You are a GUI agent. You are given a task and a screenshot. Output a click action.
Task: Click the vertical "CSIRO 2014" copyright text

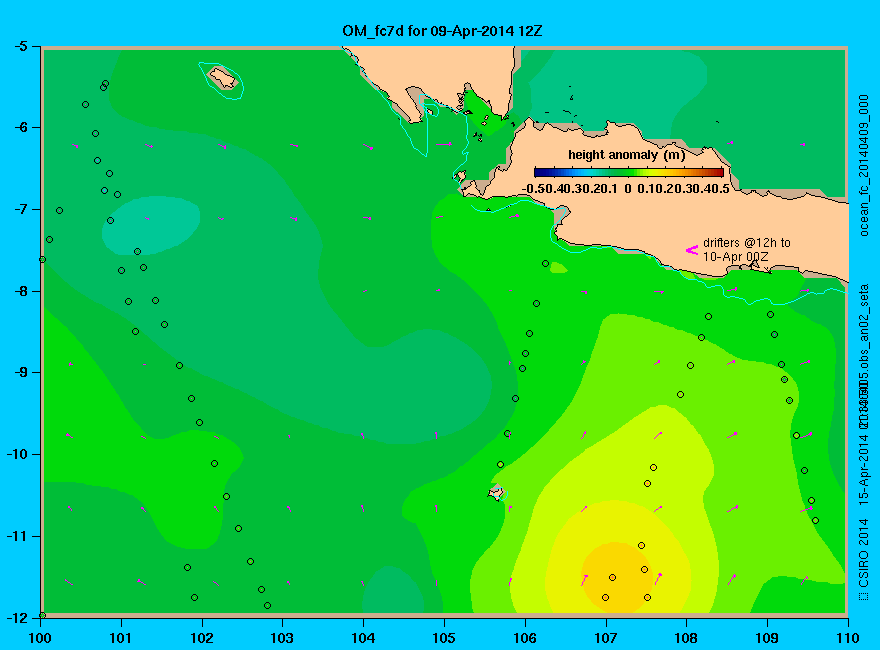[x=864, y=560]
